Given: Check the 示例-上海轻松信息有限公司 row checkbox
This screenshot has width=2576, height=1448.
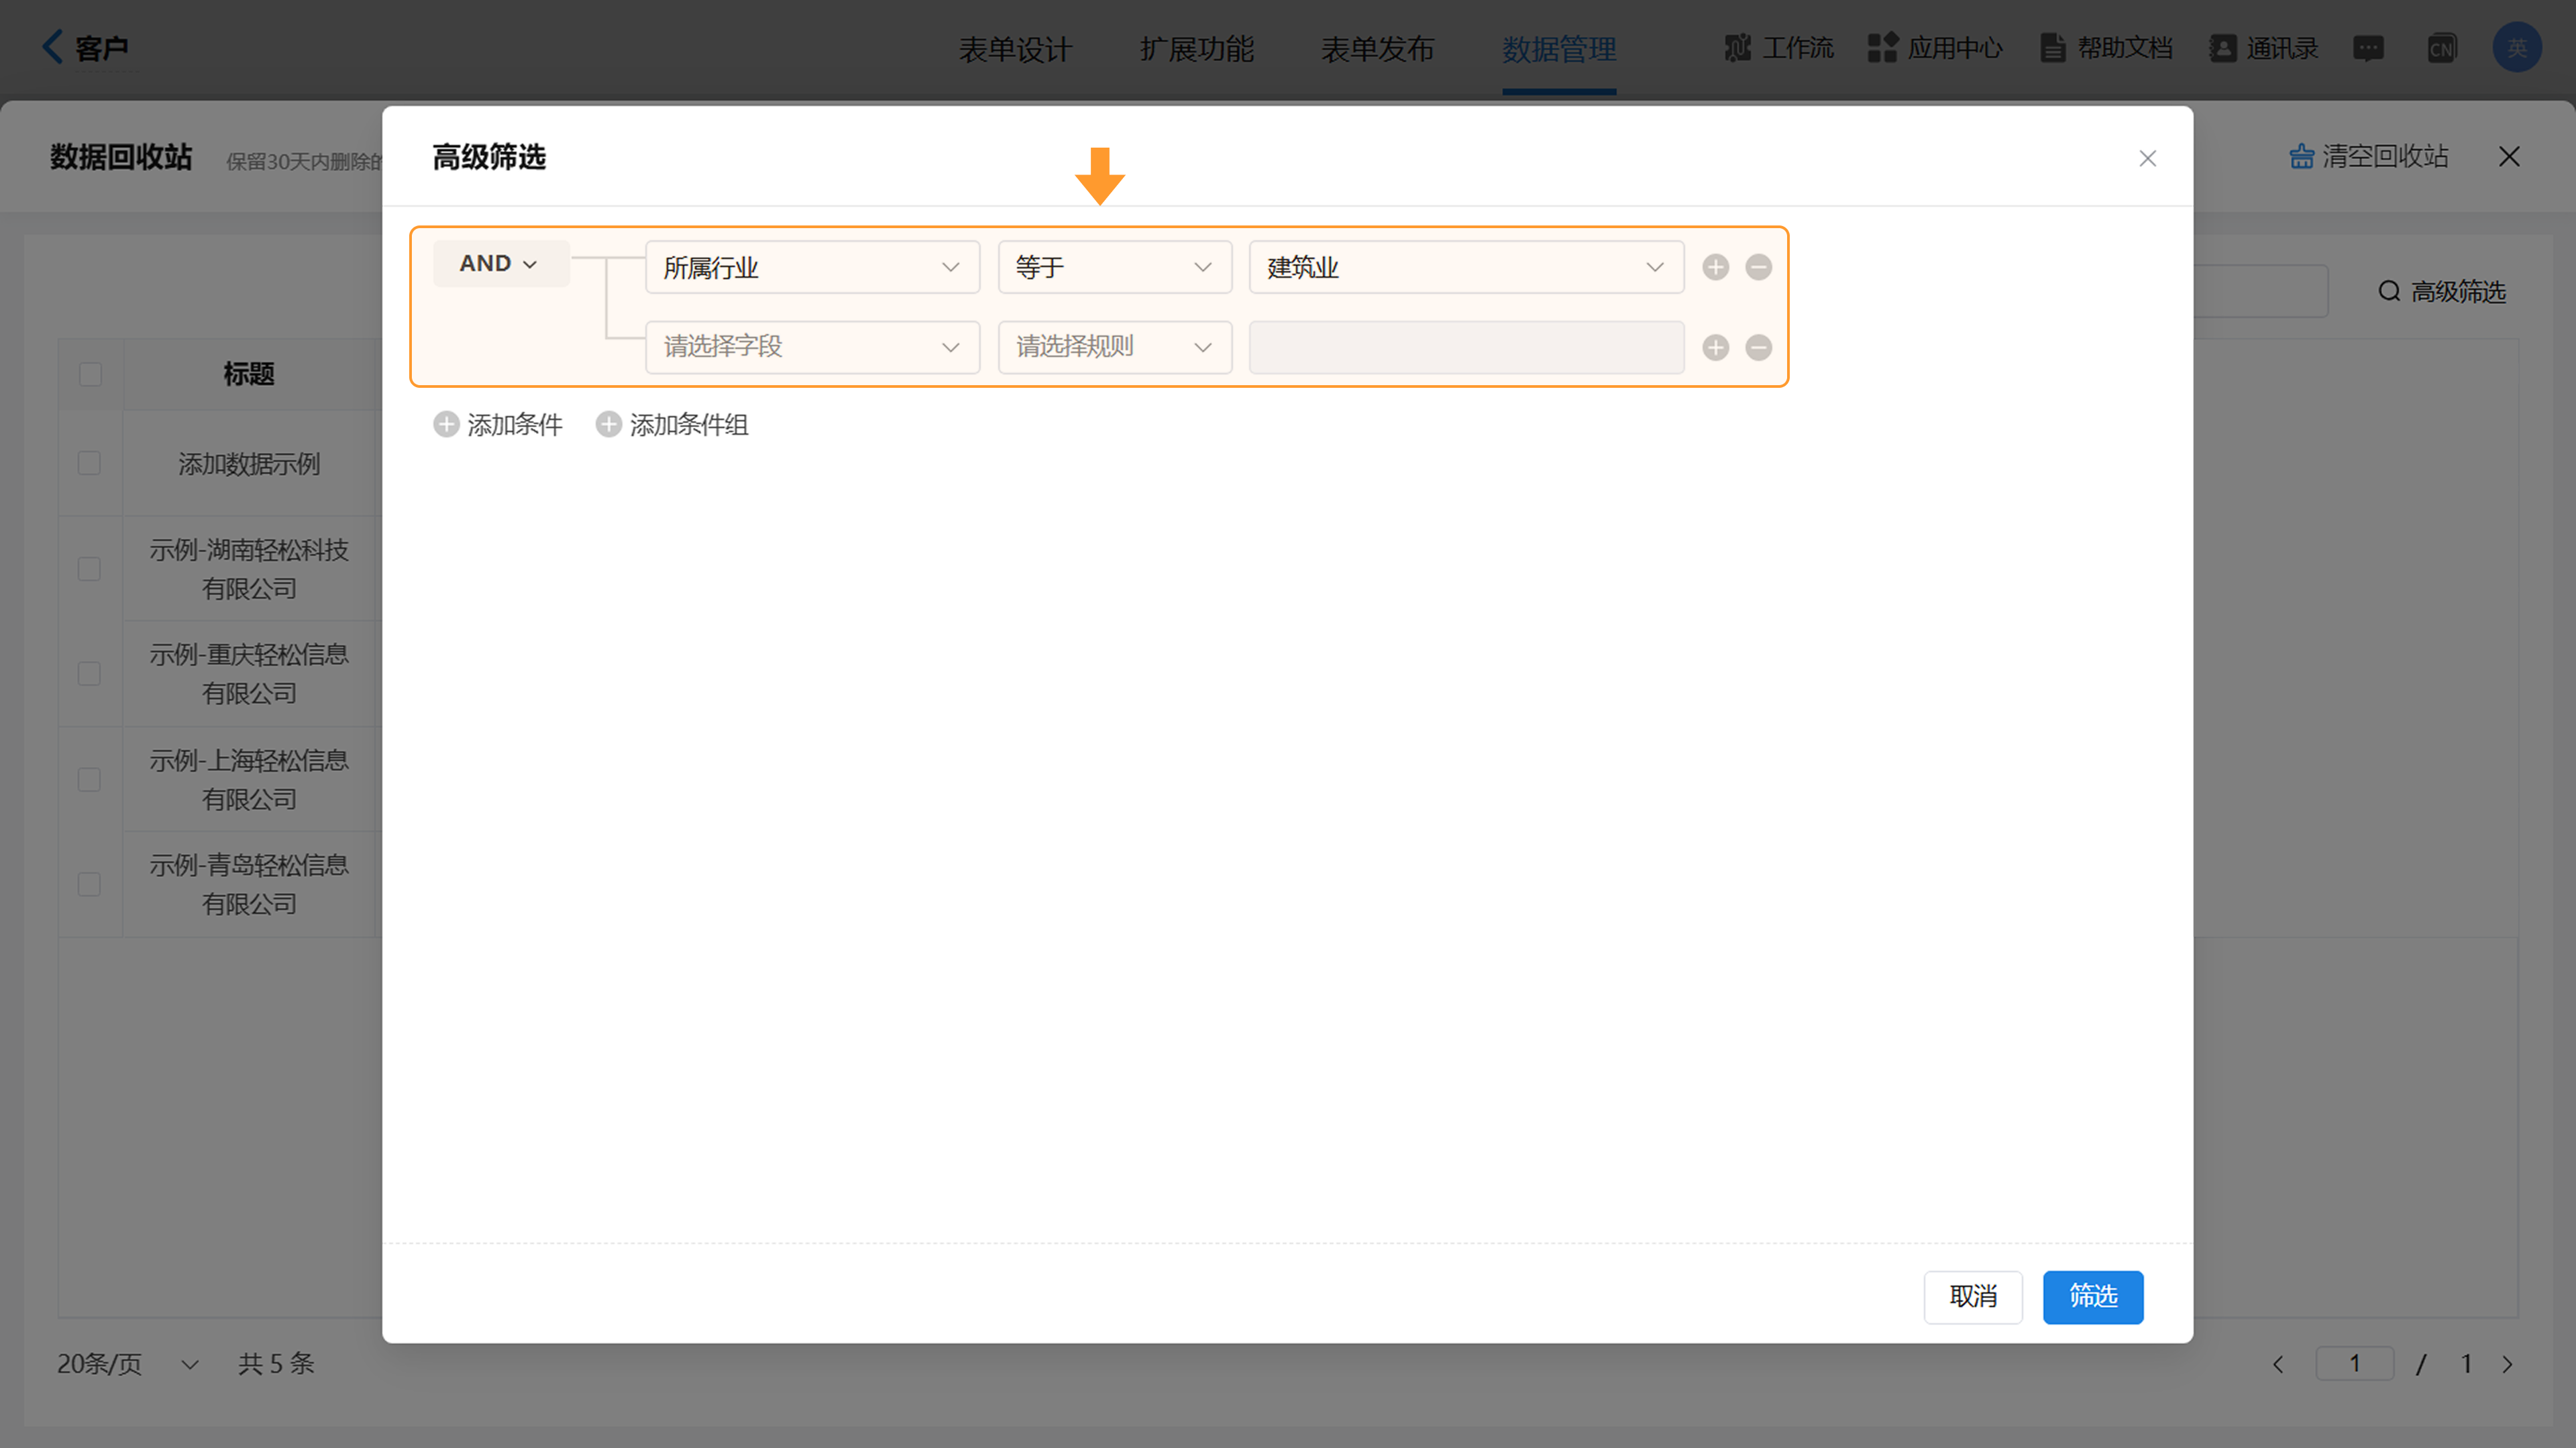Looking at the screenshot, I should click(89, 779).
